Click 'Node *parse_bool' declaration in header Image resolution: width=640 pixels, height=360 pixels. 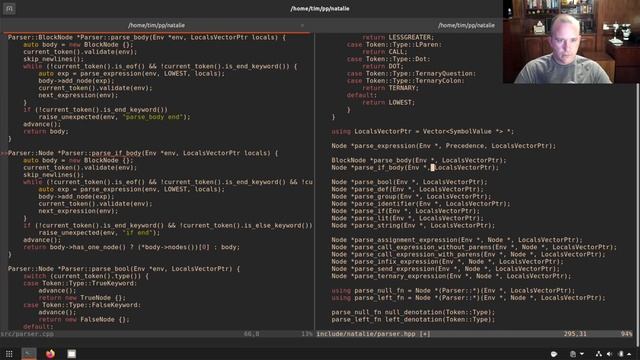[409, 182]
